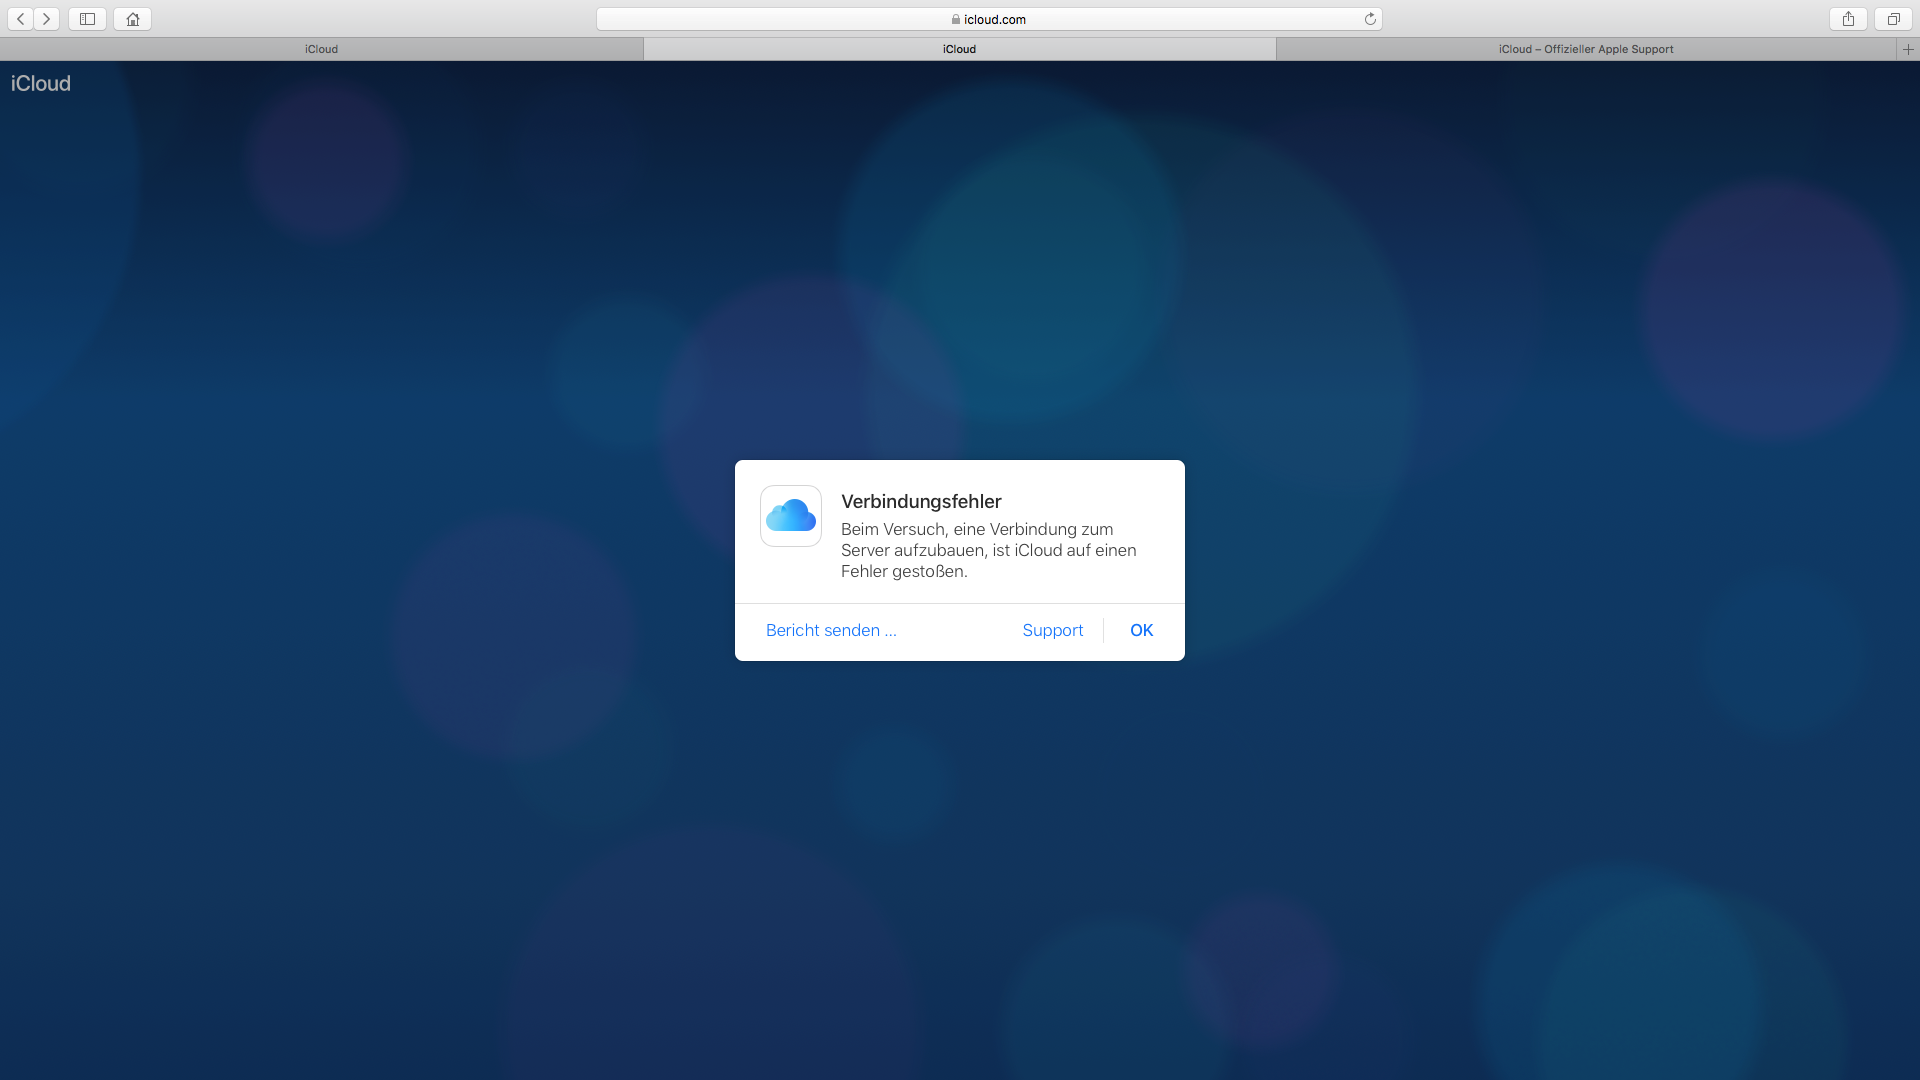Image resolution: width=1920 pixels, height=1080 pixels.
Task: Click the iCloud logo top left
Action: coord(41,84)
